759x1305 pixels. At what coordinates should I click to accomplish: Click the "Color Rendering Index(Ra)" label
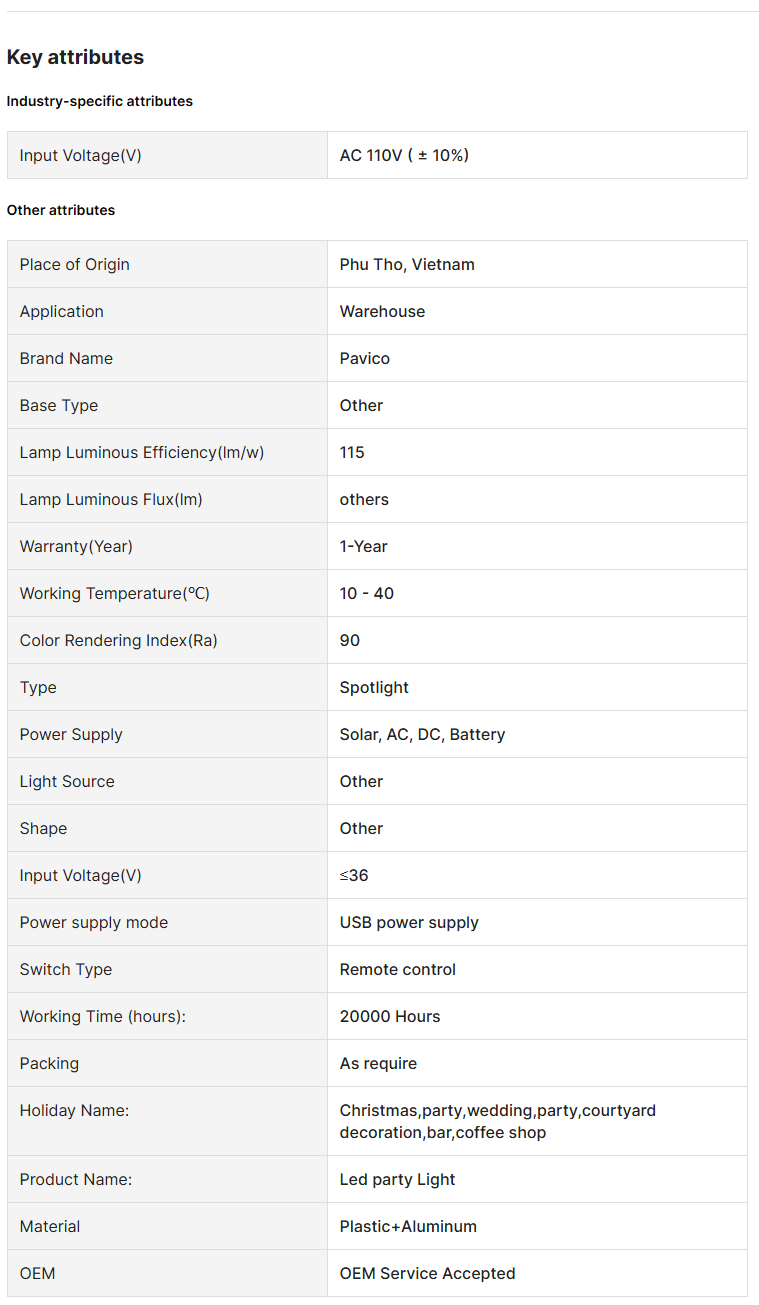(118, 640)
